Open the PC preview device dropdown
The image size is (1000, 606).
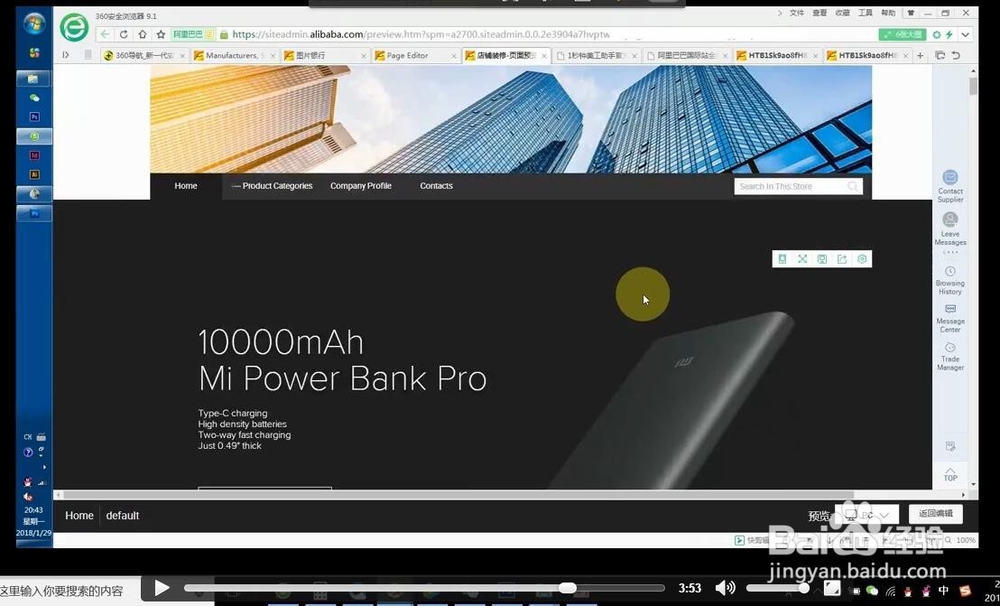(x=867, y=515)
